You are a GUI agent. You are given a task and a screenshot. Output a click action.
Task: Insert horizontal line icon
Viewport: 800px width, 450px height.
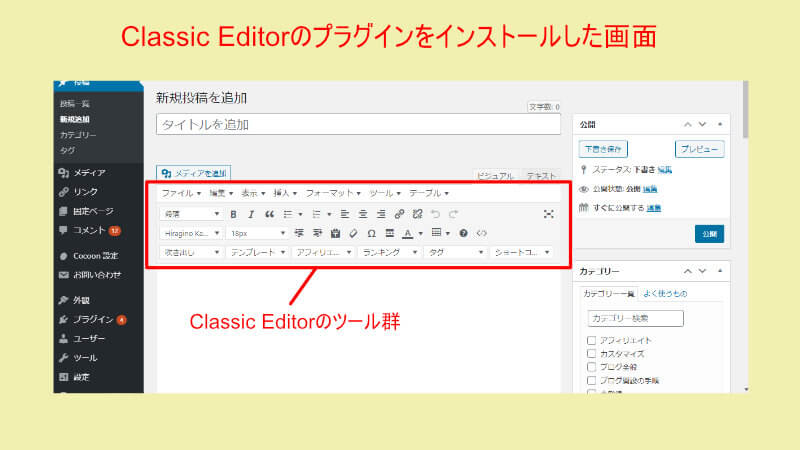point(390,233)
